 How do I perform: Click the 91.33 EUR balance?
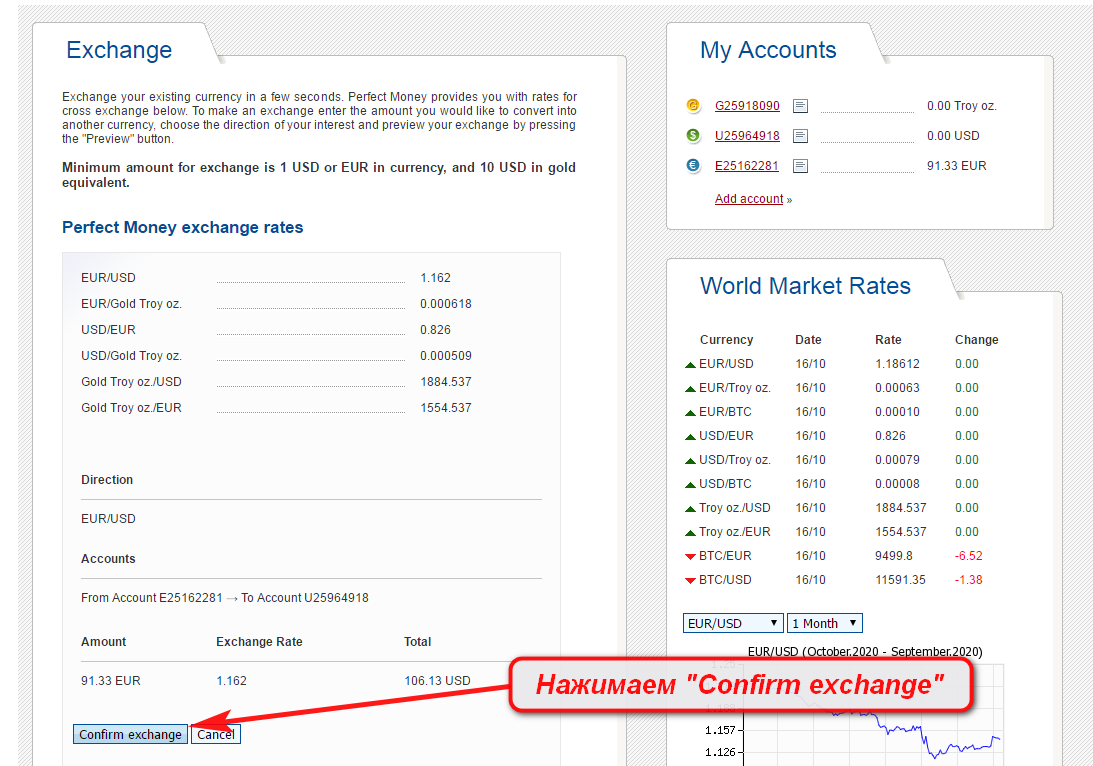click(x=956, y=166)
